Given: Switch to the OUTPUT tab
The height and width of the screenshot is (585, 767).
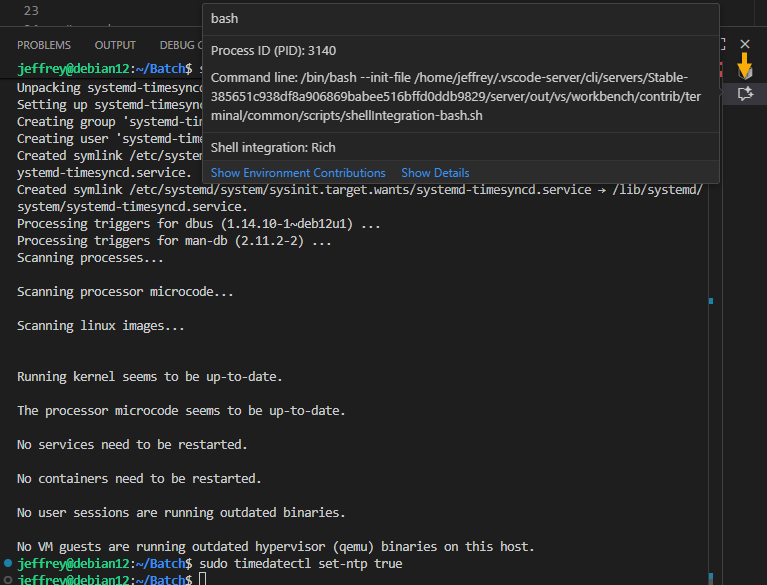Looking at the screenshot, I should (115, 45).
